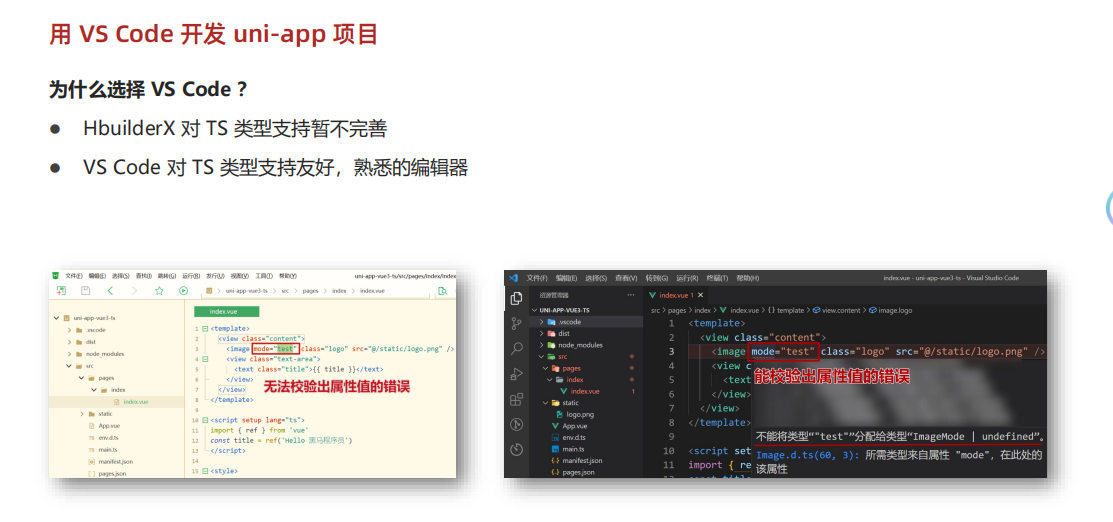The width and height of the screenshot is (1113, 522).
Task: Select manifest.json in HBuilderX tree
Action: 116,462
